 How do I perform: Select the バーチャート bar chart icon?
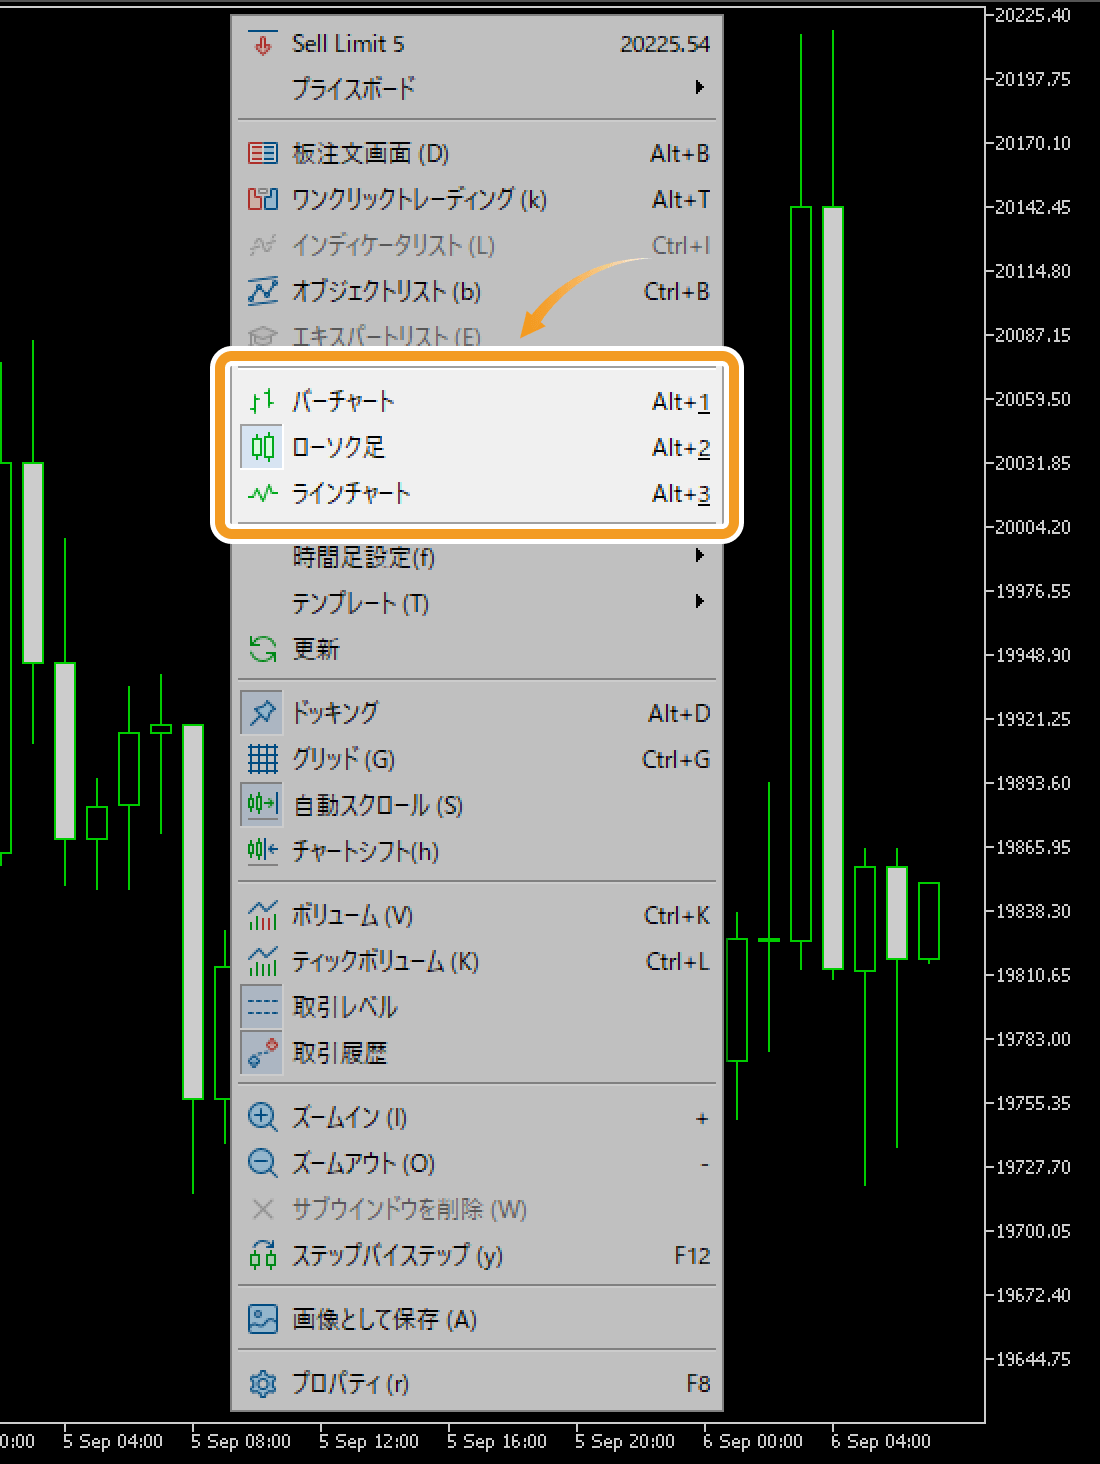(263, 401)
